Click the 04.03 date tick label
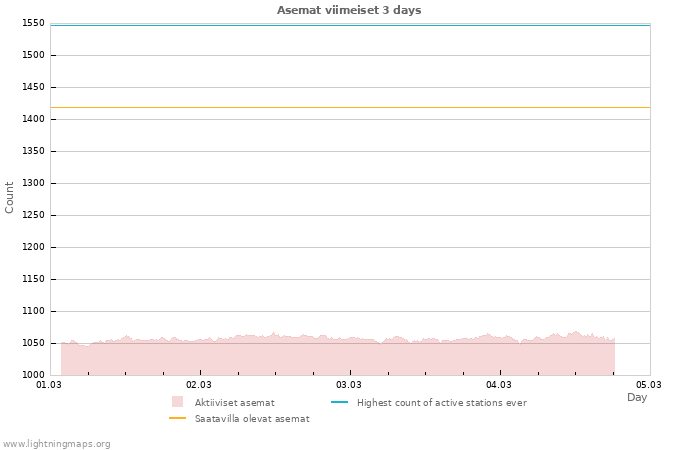The width and height of the screenshot is (700, 450). pos(499,384)
